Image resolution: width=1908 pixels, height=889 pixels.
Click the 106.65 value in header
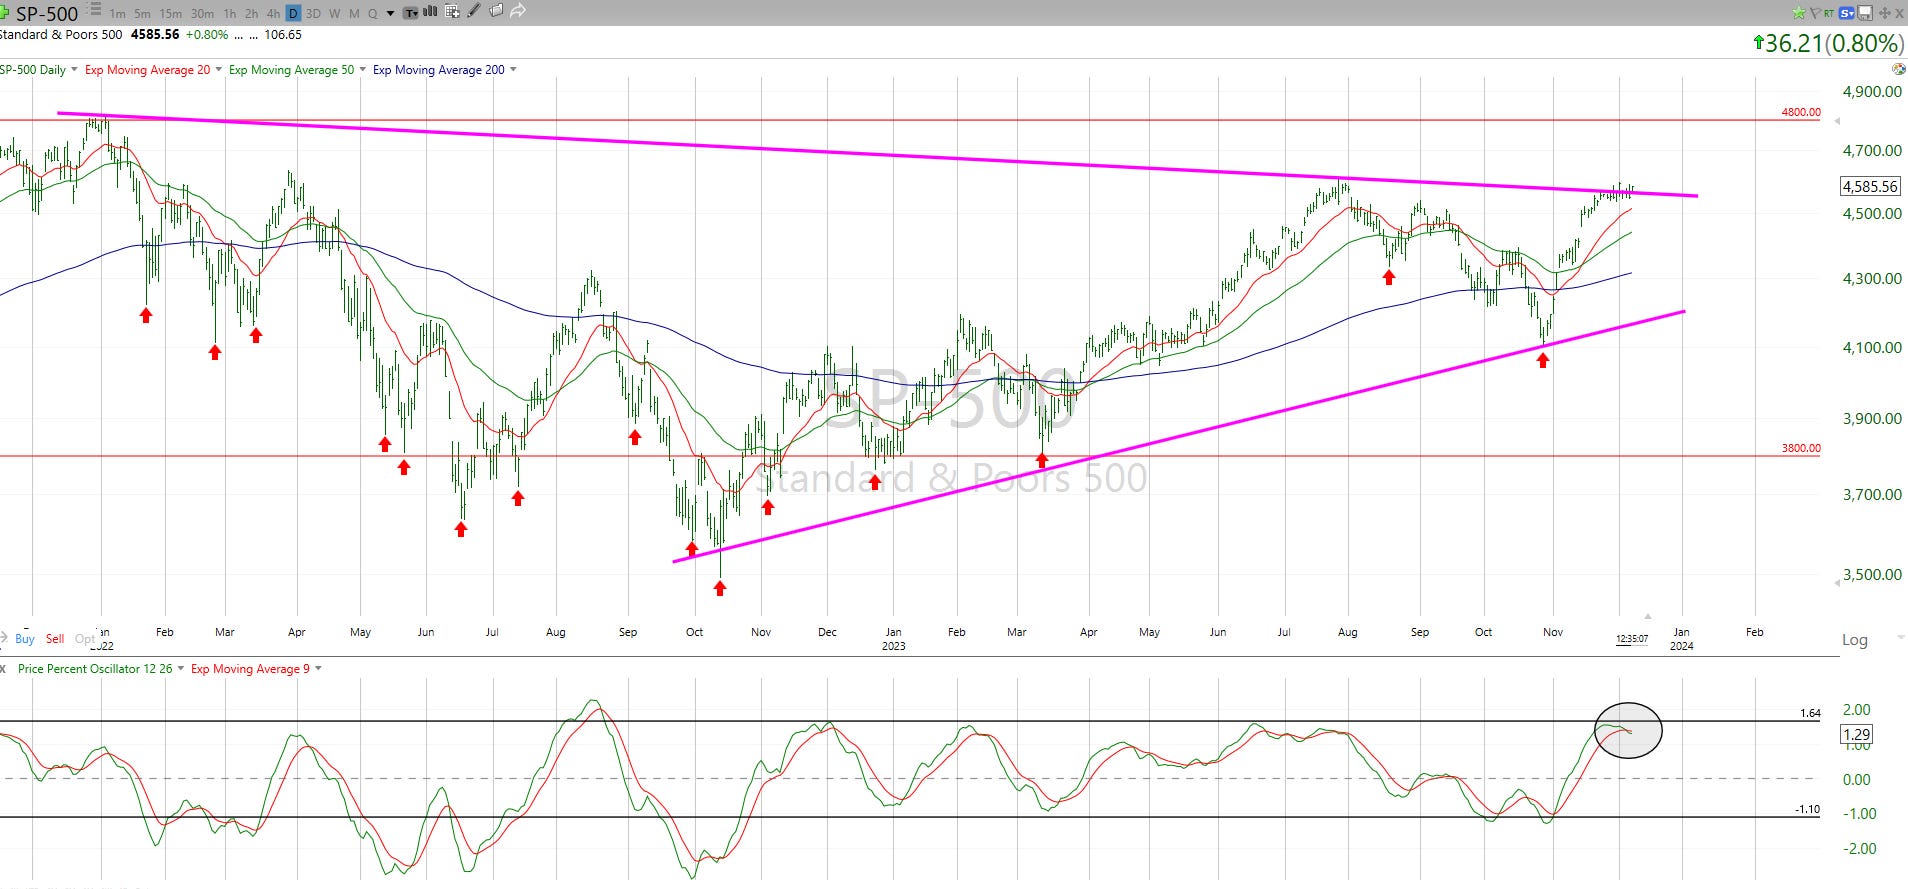283,35
